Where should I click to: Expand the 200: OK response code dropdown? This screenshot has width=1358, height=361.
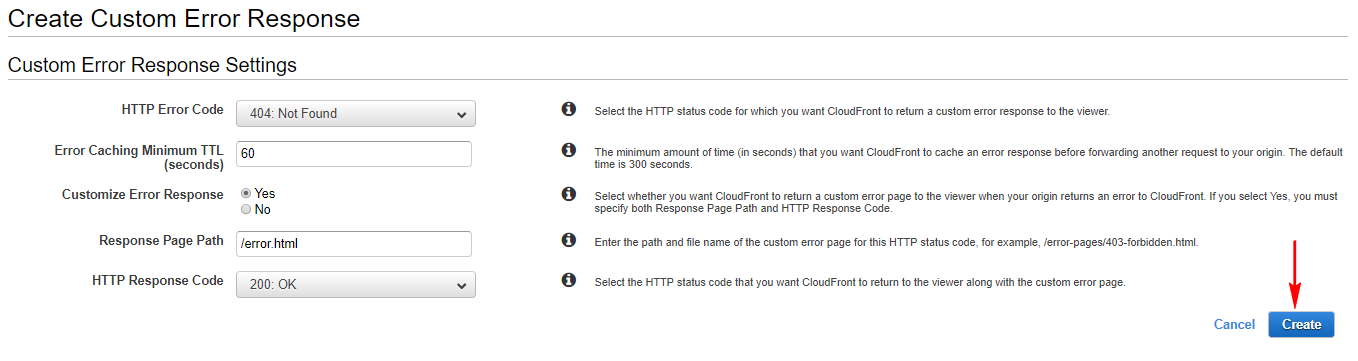coord(356,285)
